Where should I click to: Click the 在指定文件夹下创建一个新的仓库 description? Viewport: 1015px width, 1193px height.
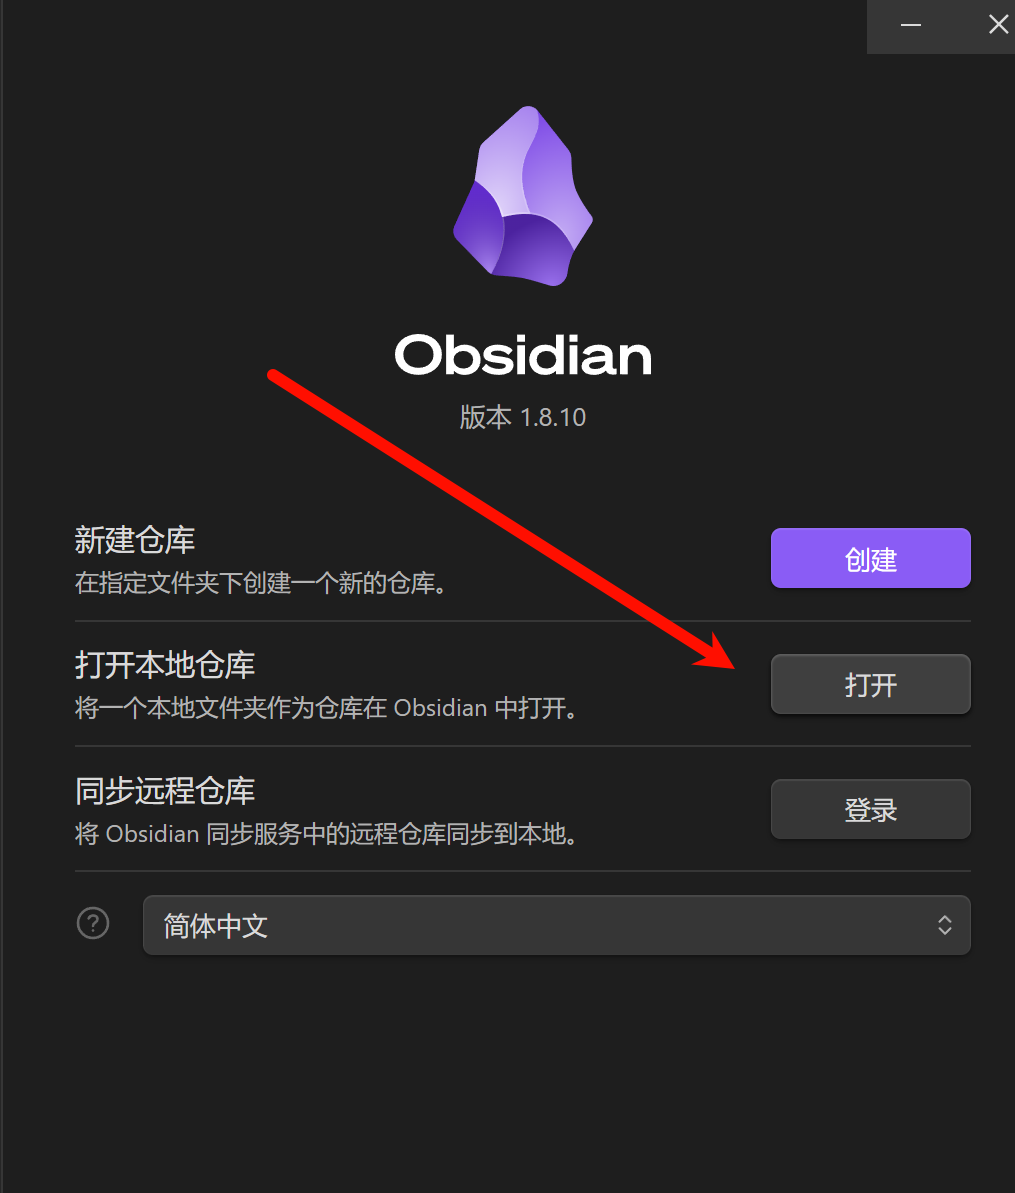pyautogui.click(x=261, y=584)
